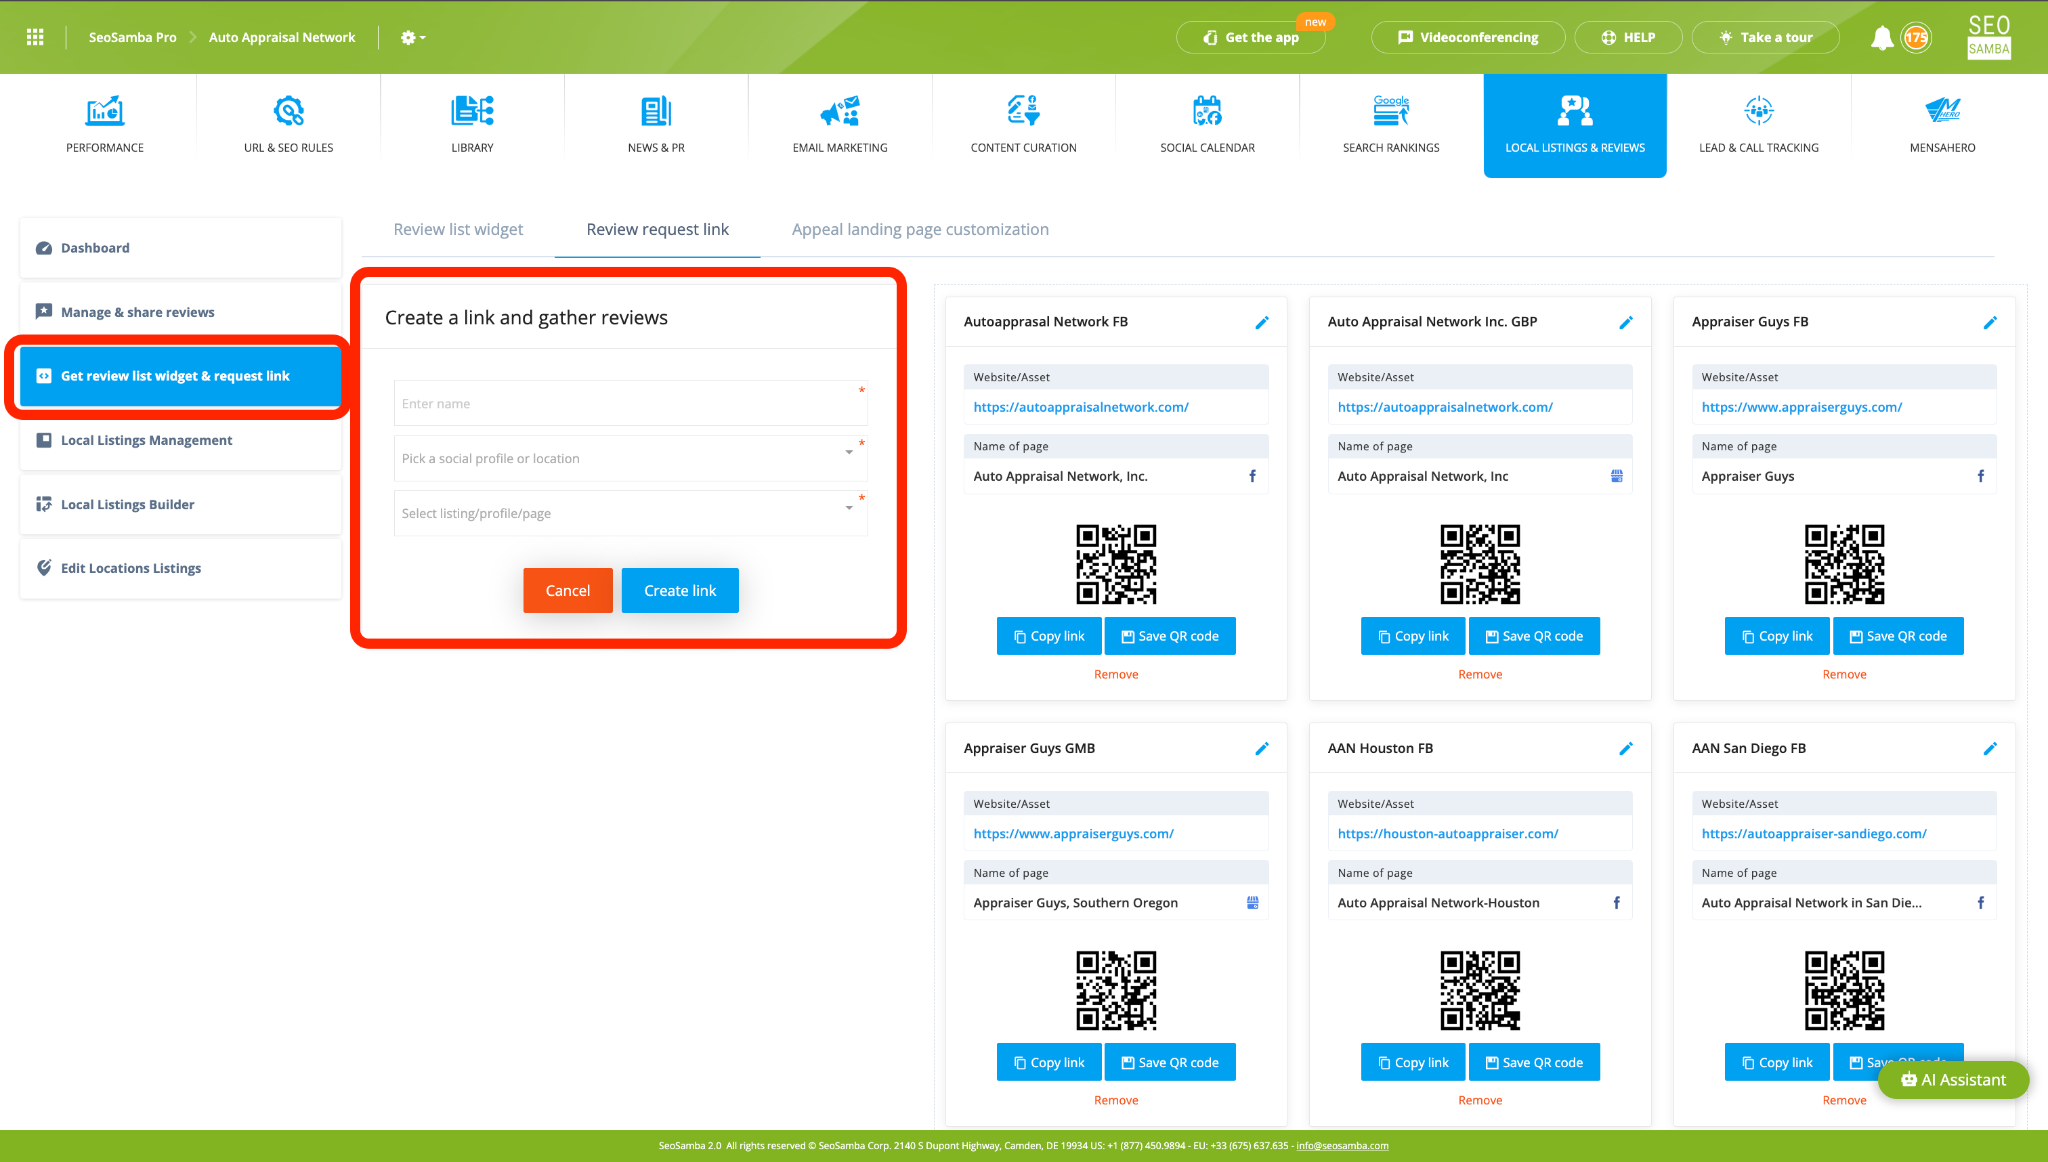Click the Create link button
Screen dimensions: 2048x1162
click(680, 590)
